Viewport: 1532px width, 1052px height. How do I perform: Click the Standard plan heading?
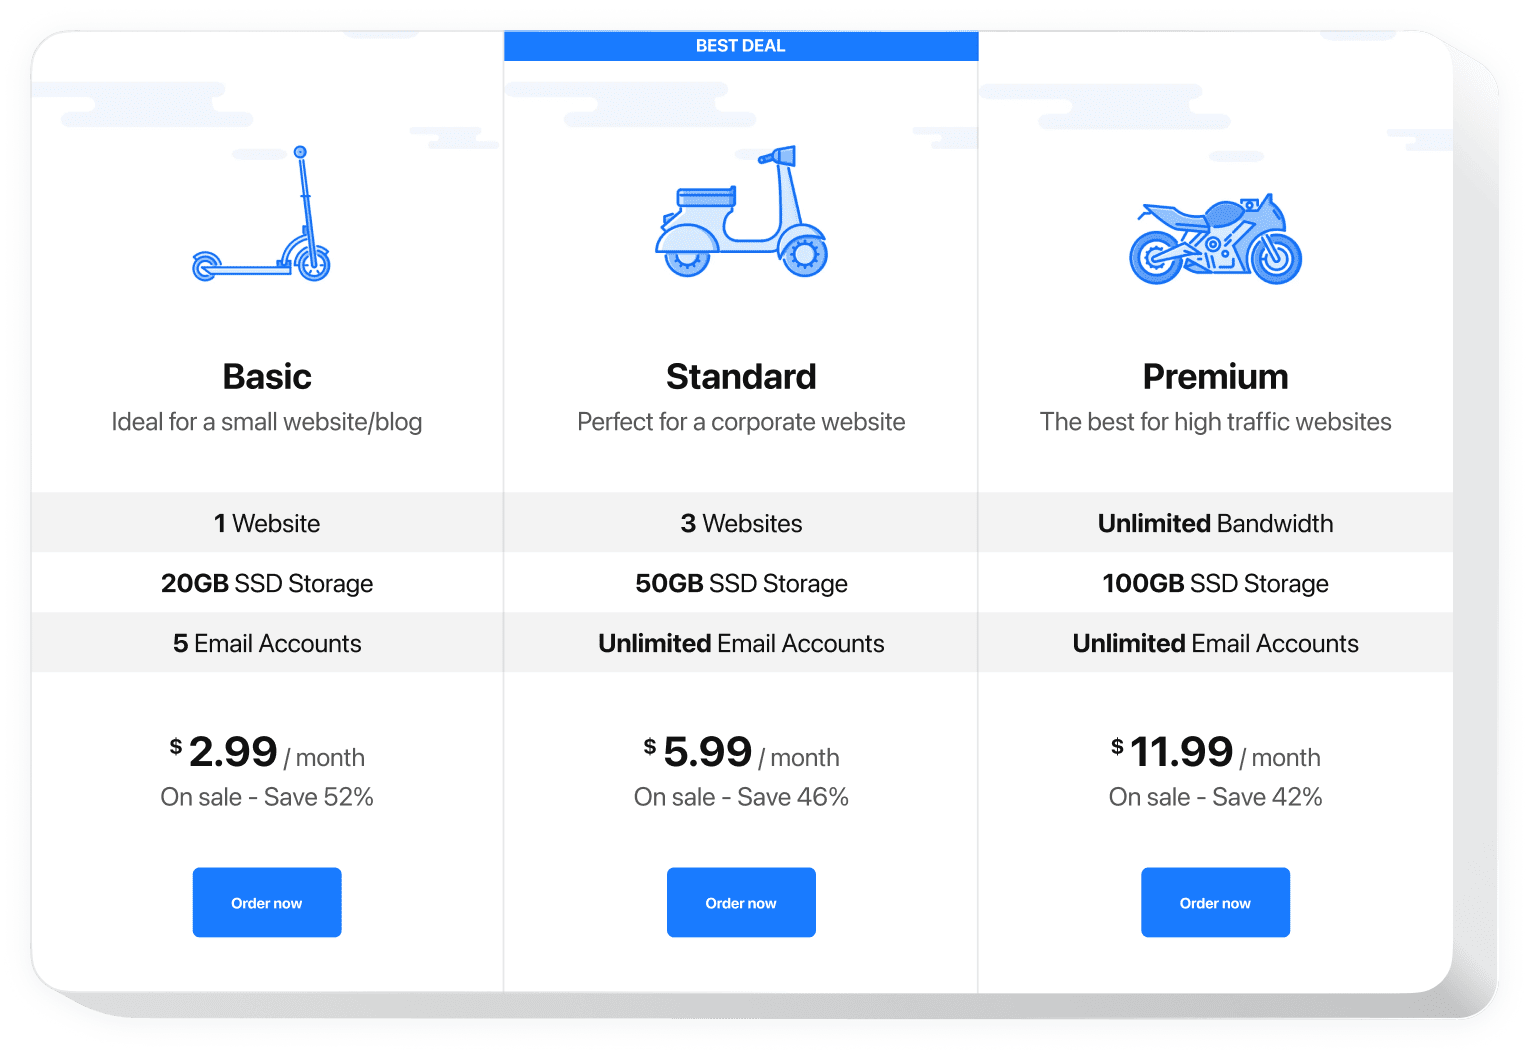(x=741, y=376)
